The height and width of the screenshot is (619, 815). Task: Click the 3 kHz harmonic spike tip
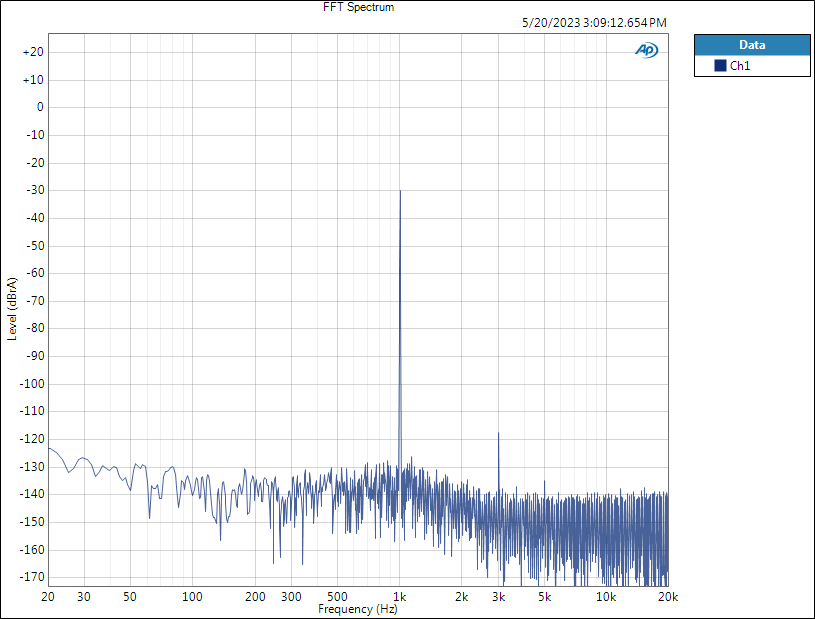pyautogui.click(x=498, y=432)
